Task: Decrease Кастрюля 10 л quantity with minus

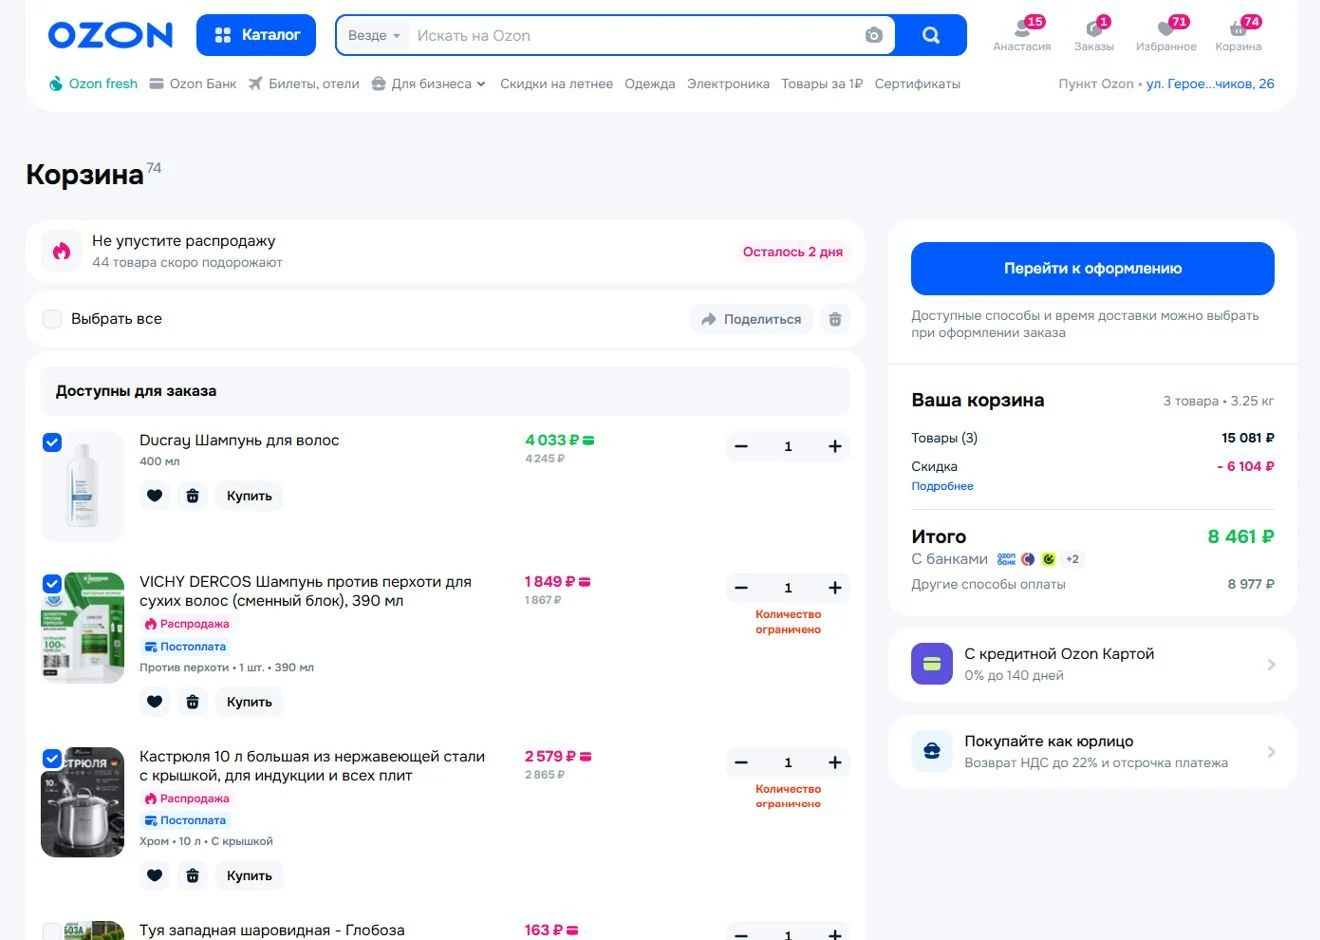Action: click(x=741, y=762)
